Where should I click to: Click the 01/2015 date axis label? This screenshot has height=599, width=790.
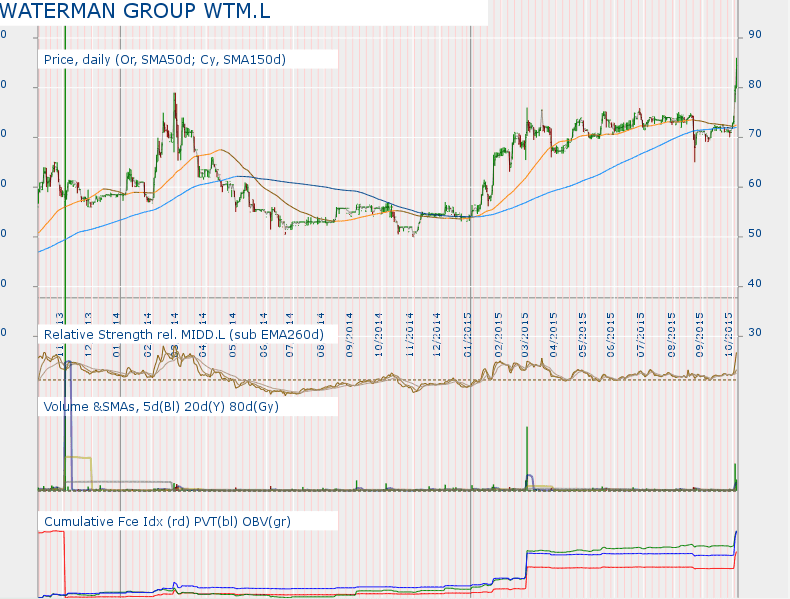(468, 335)
